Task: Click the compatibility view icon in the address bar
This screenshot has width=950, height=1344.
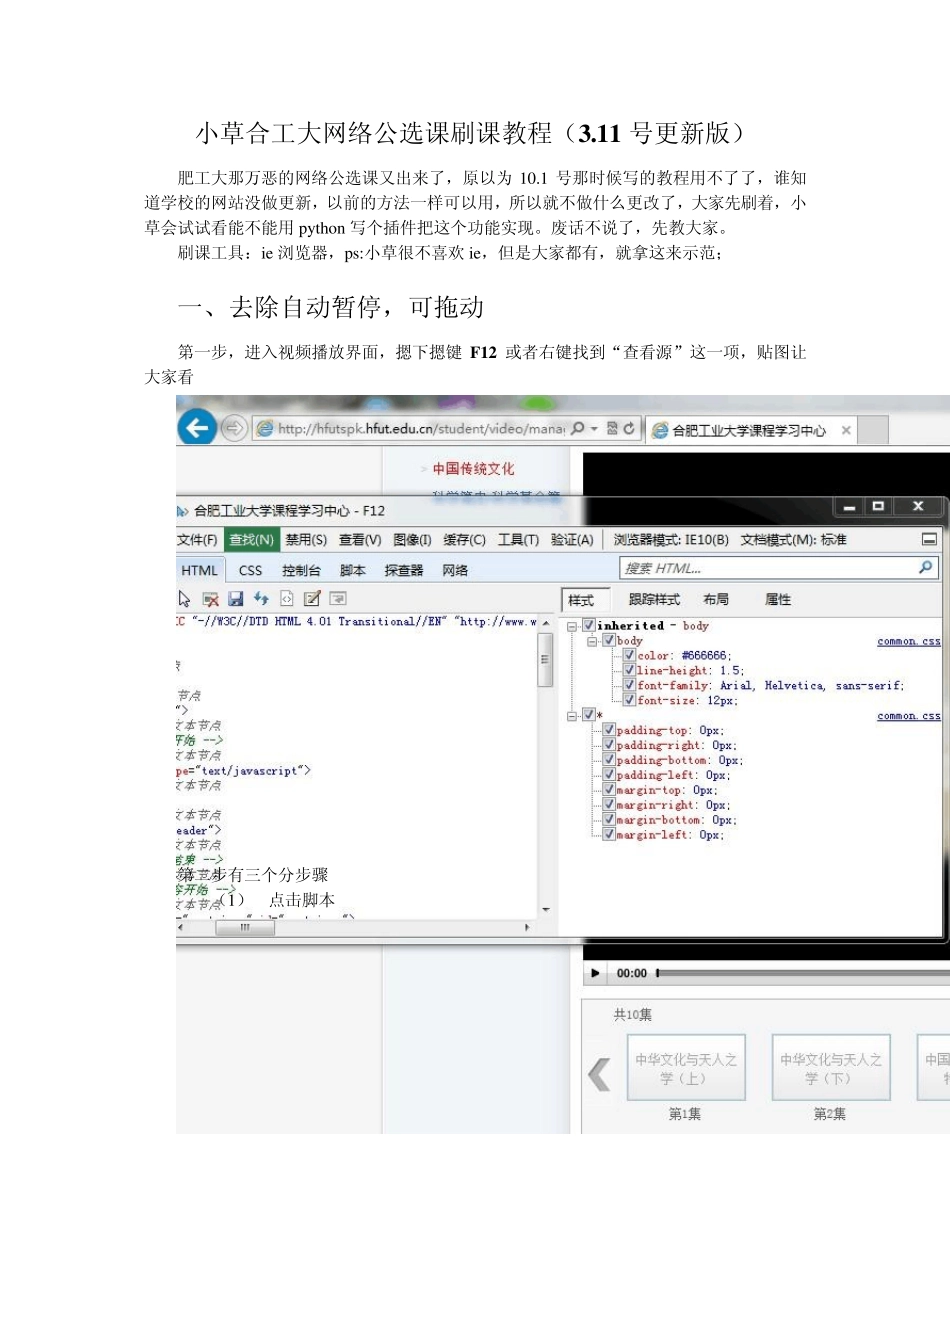Action: coord(612,428)
